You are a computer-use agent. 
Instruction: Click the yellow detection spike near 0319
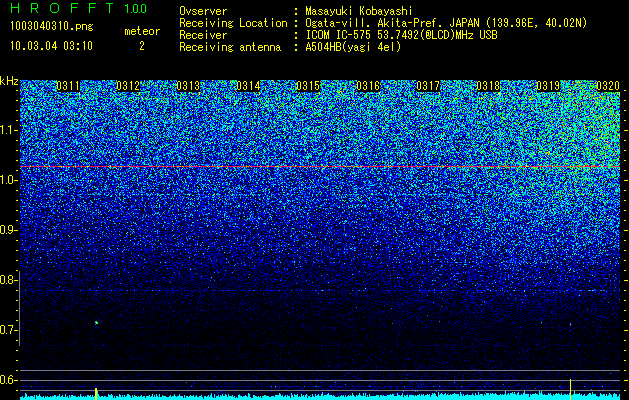pos(570,389)
